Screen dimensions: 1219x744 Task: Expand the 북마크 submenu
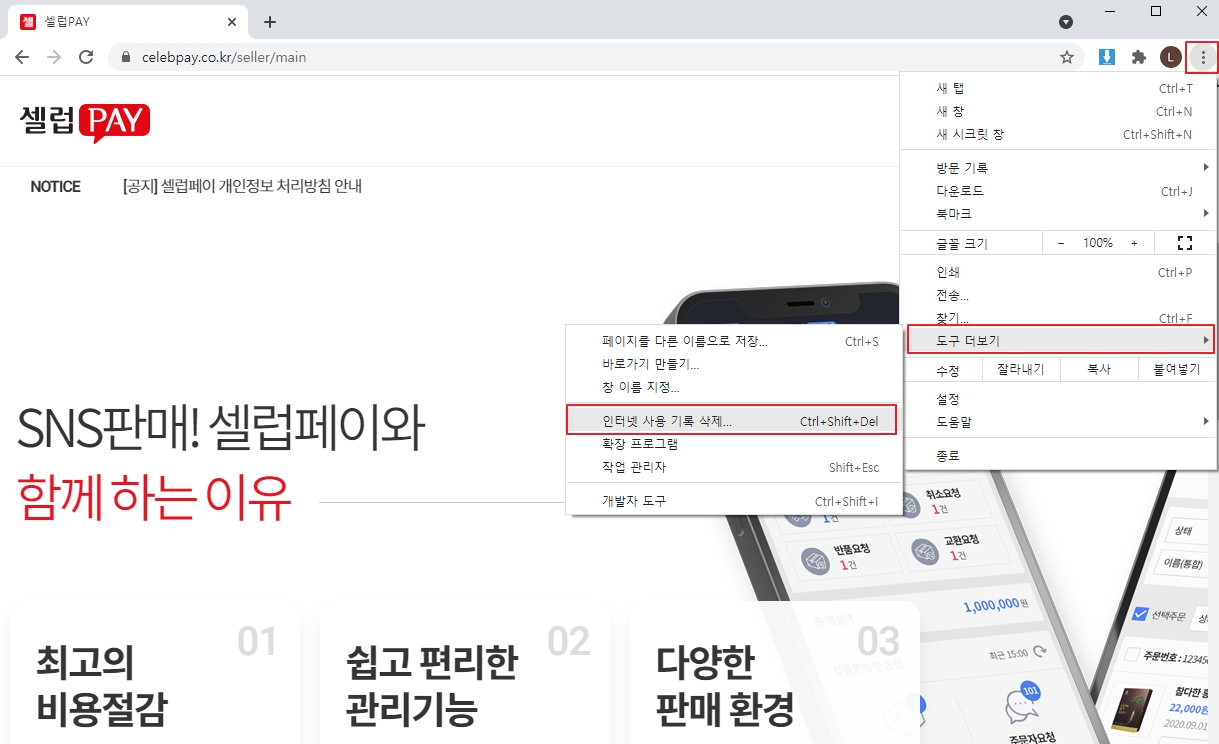tap(1058, 214)
